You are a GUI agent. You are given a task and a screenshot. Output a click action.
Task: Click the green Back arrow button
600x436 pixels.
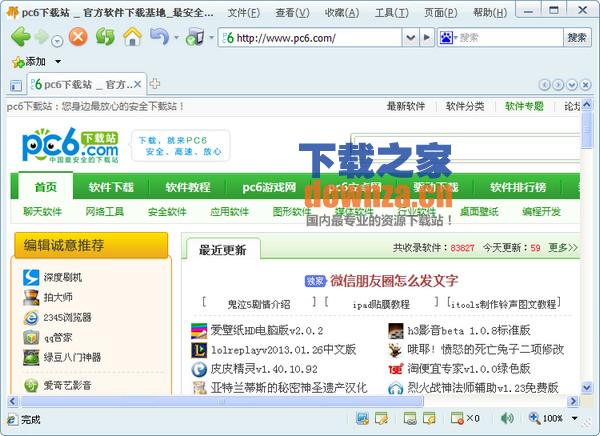click(20, 37)
